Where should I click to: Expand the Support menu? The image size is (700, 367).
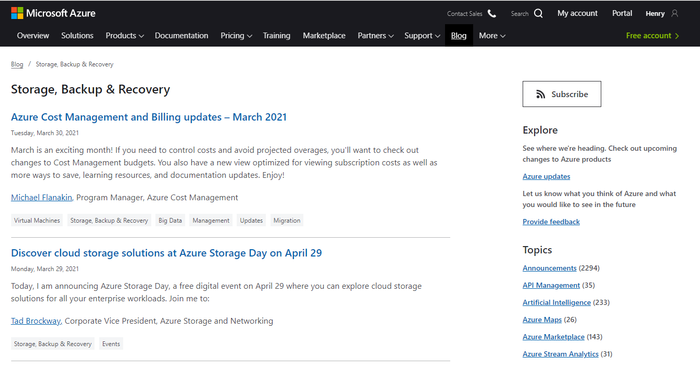click(x=422, y=36)
